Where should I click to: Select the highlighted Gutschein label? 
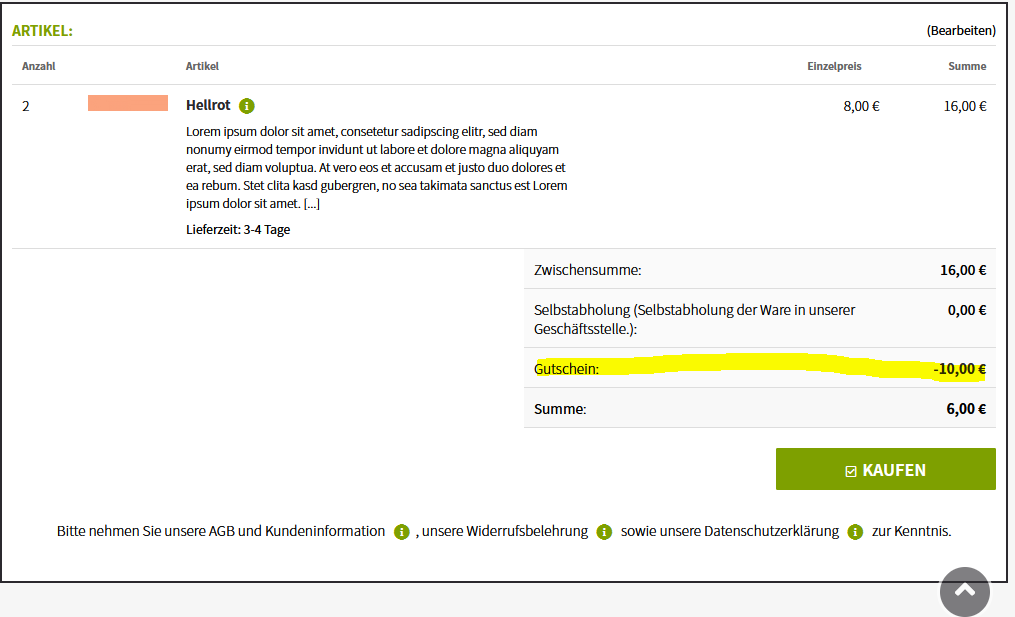pos(566,369)
